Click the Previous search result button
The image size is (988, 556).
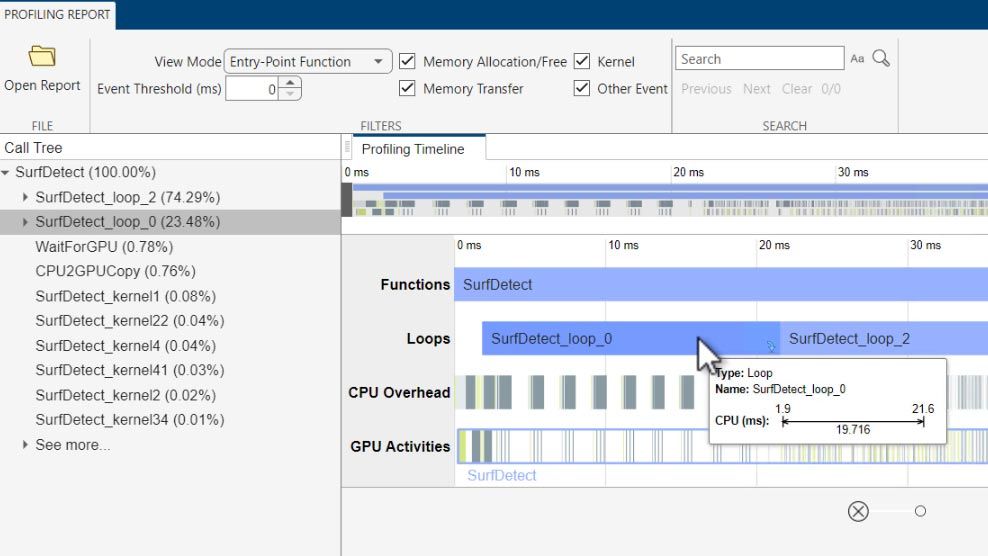tap(706, 89)
